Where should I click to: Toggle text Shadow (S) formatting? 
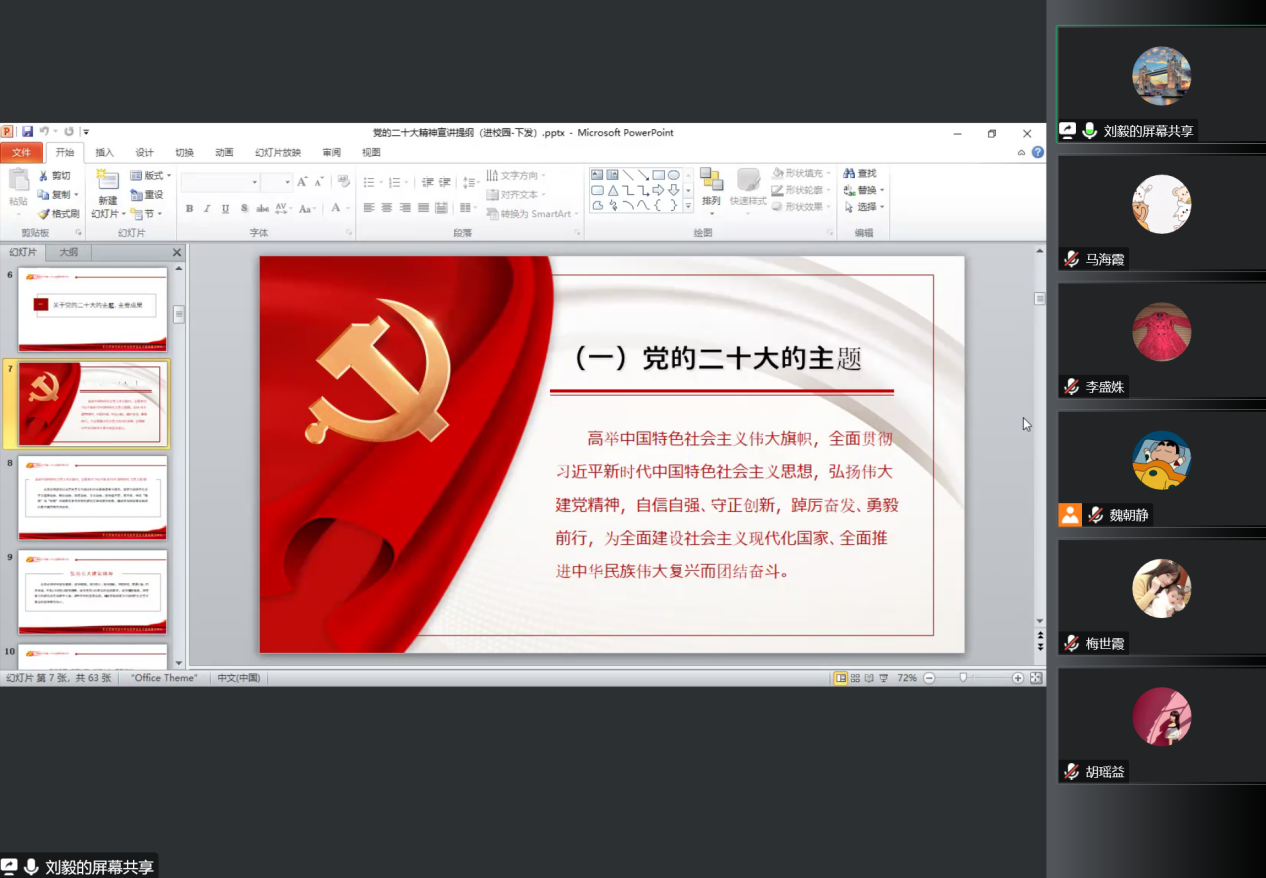click(244, 208)
